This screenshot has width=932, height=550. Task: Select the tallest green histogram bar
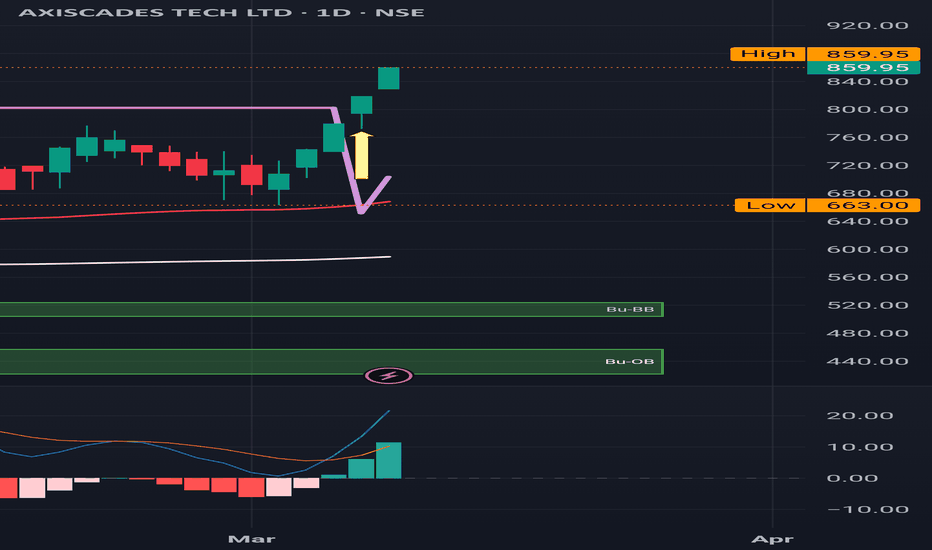(x=389, y=460)
